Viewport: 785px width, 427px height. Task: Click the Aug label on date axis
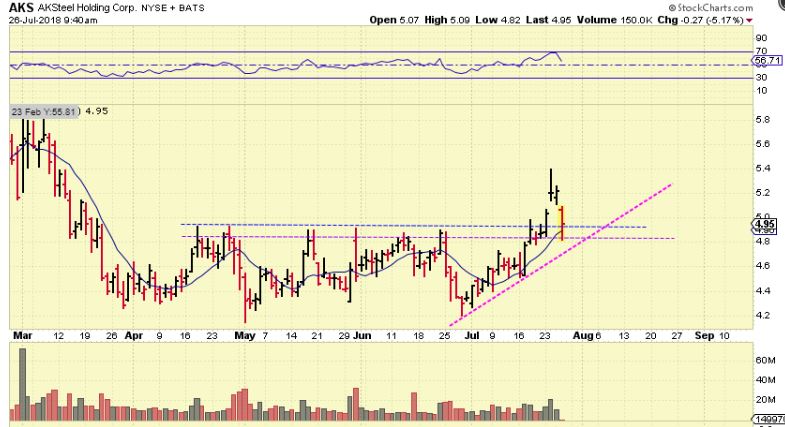[x=583, y=335]
